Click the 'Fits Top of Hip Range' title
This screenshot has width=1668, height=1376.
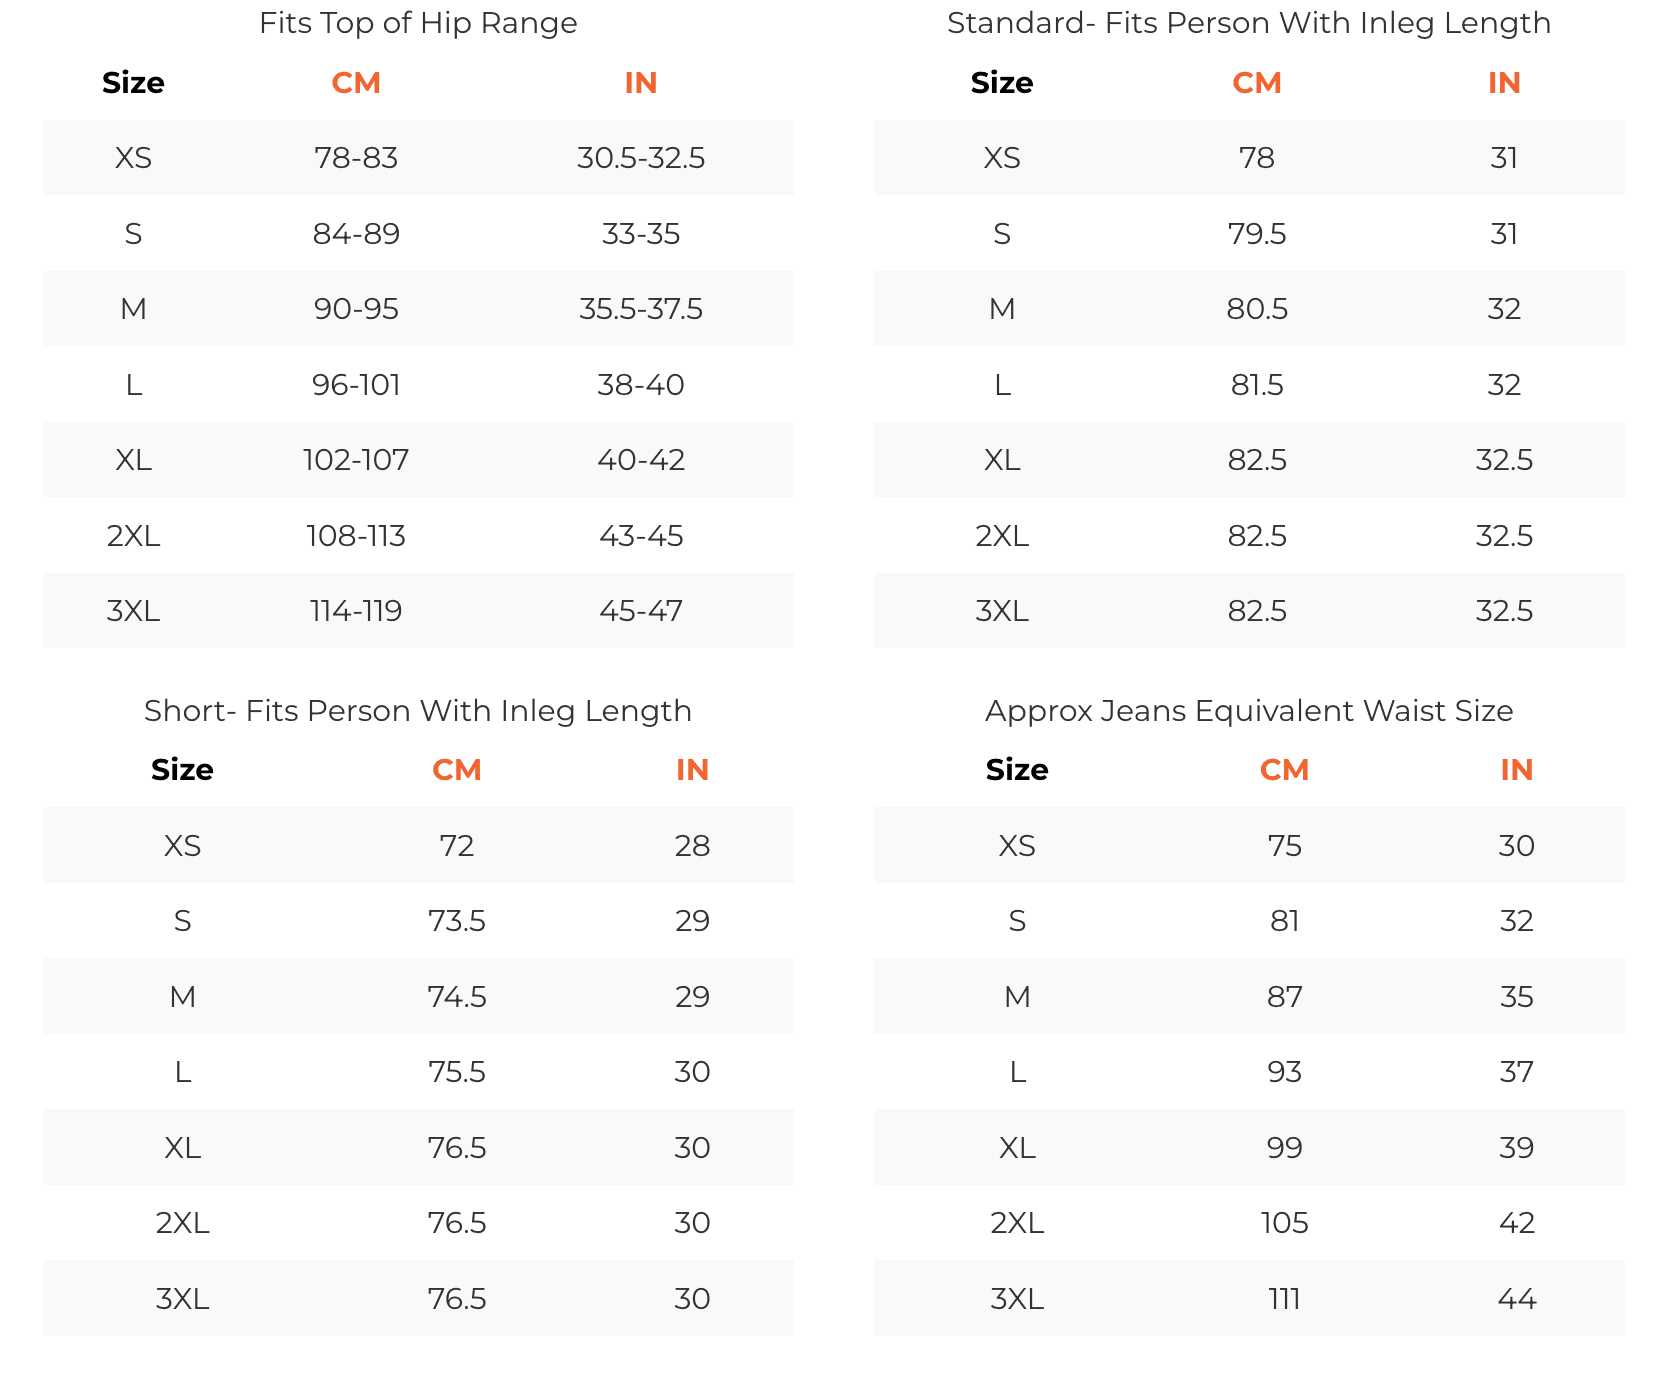click(418, 23)
